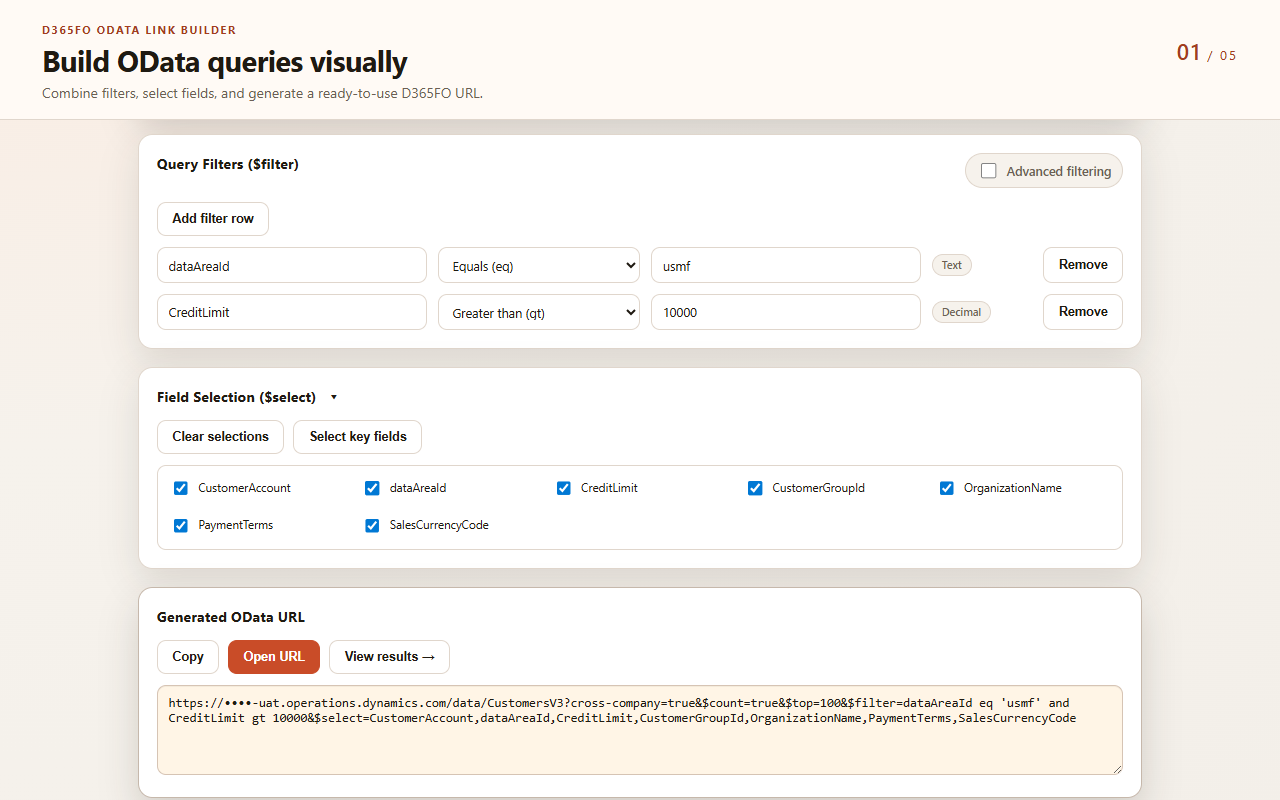Uncheck the CreditLimit field checkbox
Screen dimensions: 1280x800
click(564, 488)
